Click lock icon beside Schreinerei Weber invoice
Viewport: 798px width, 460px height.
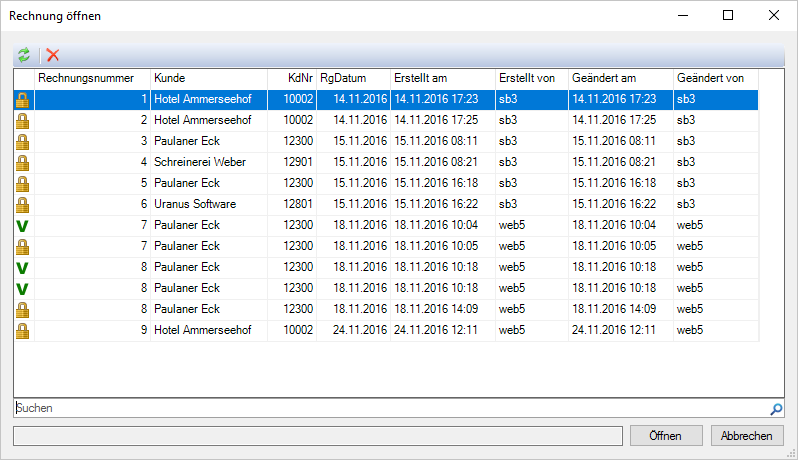tap(23, 162)
